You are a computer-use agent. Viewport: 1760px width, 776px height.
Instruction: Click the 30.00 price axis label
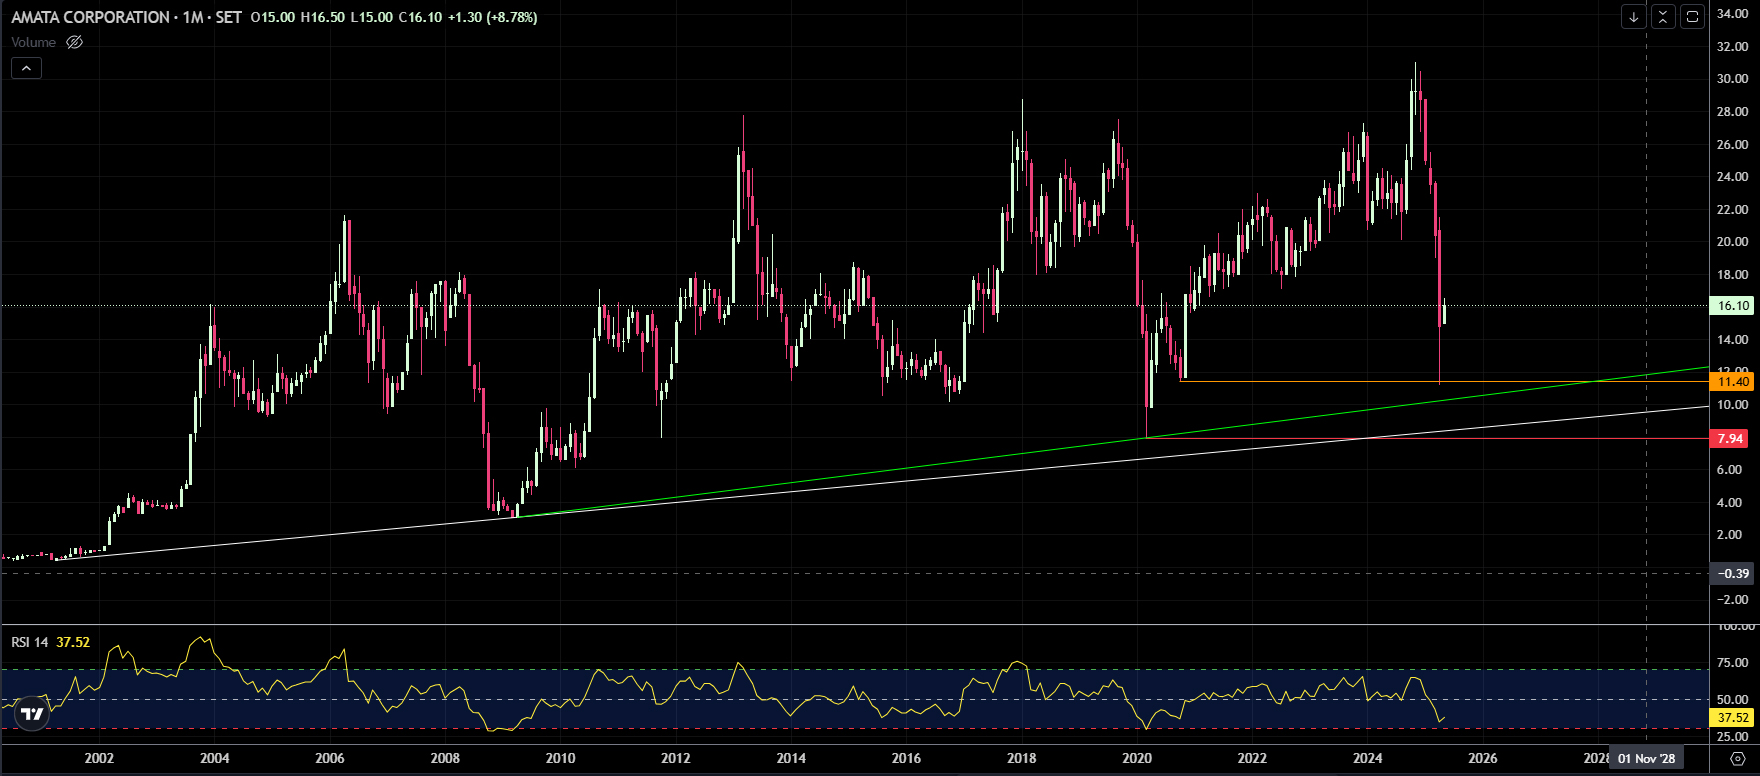(x=1733, y=79)
